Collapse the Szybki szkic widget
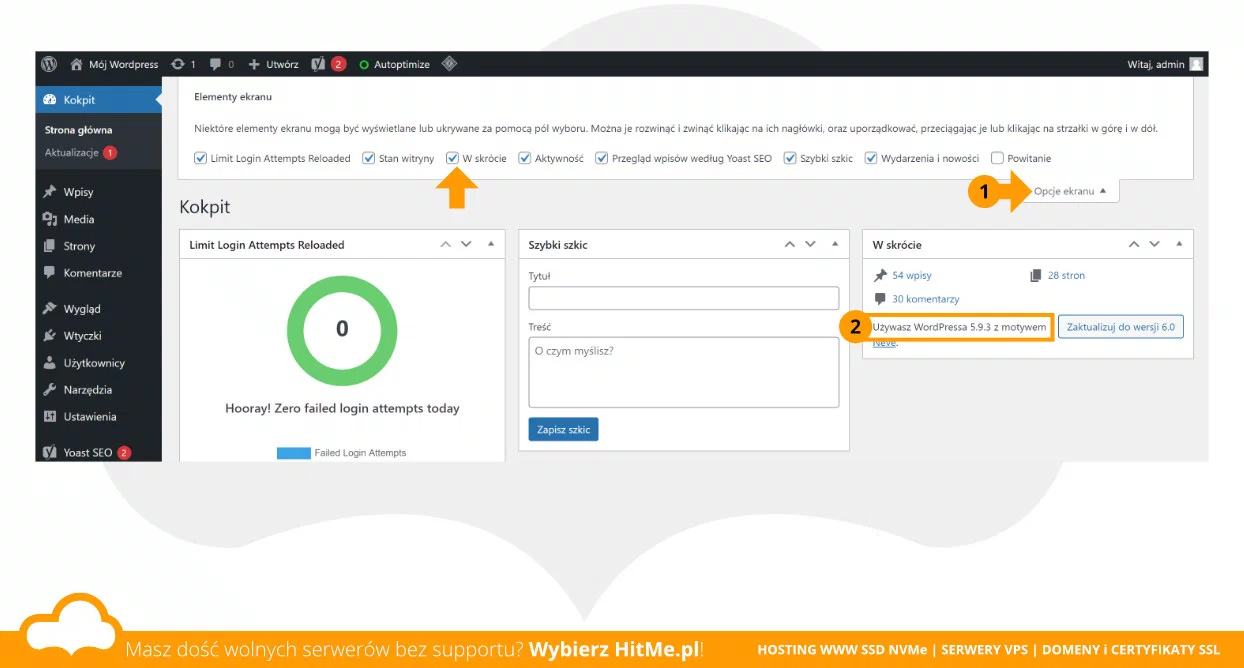This screenshot has width=1244, height=668. (834, 244)
